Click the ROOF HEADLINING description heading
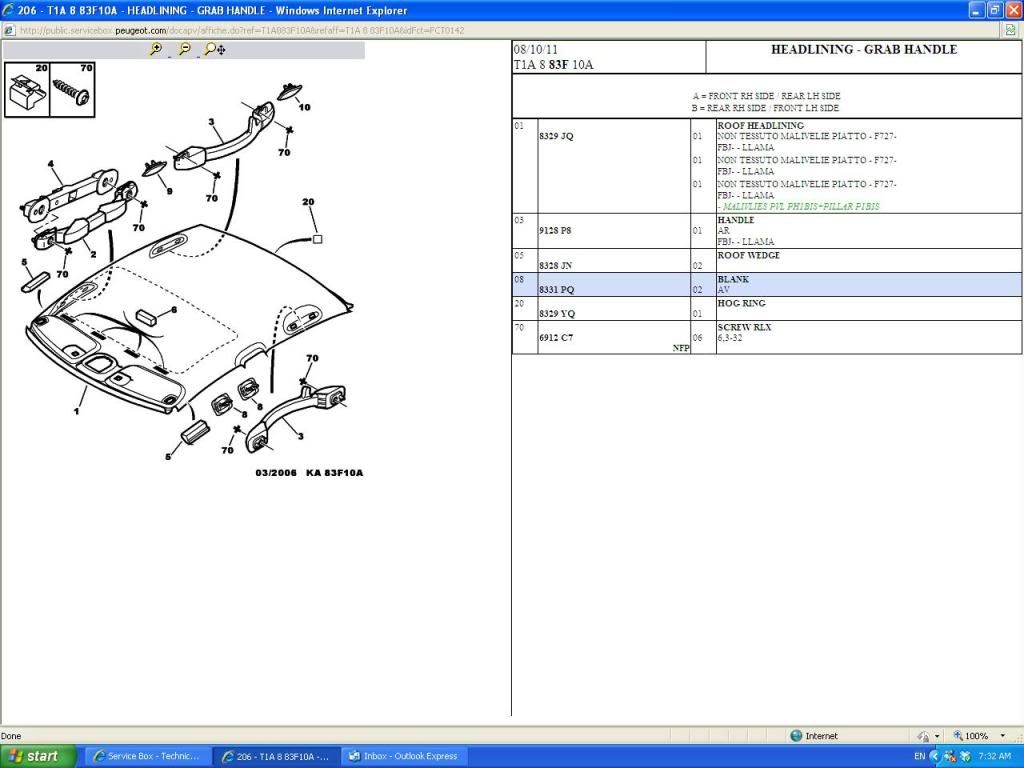 (760, 125)
